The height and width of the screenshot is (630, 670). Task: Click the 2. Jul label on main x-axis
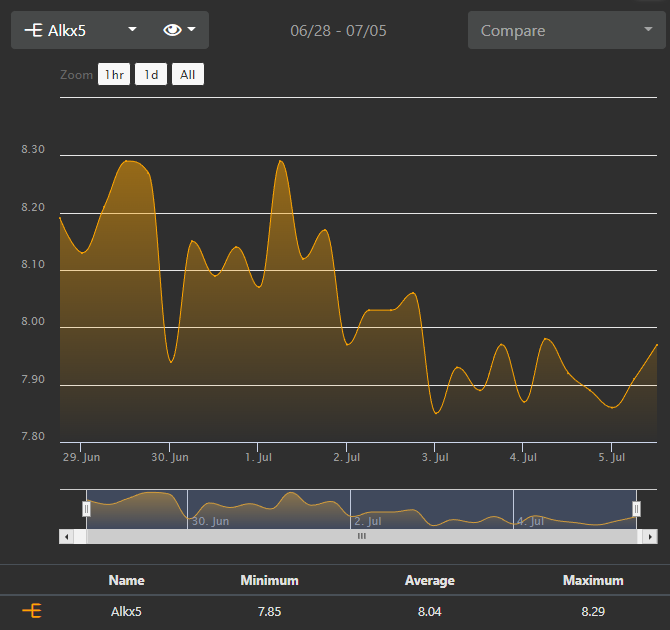(347, 457)
